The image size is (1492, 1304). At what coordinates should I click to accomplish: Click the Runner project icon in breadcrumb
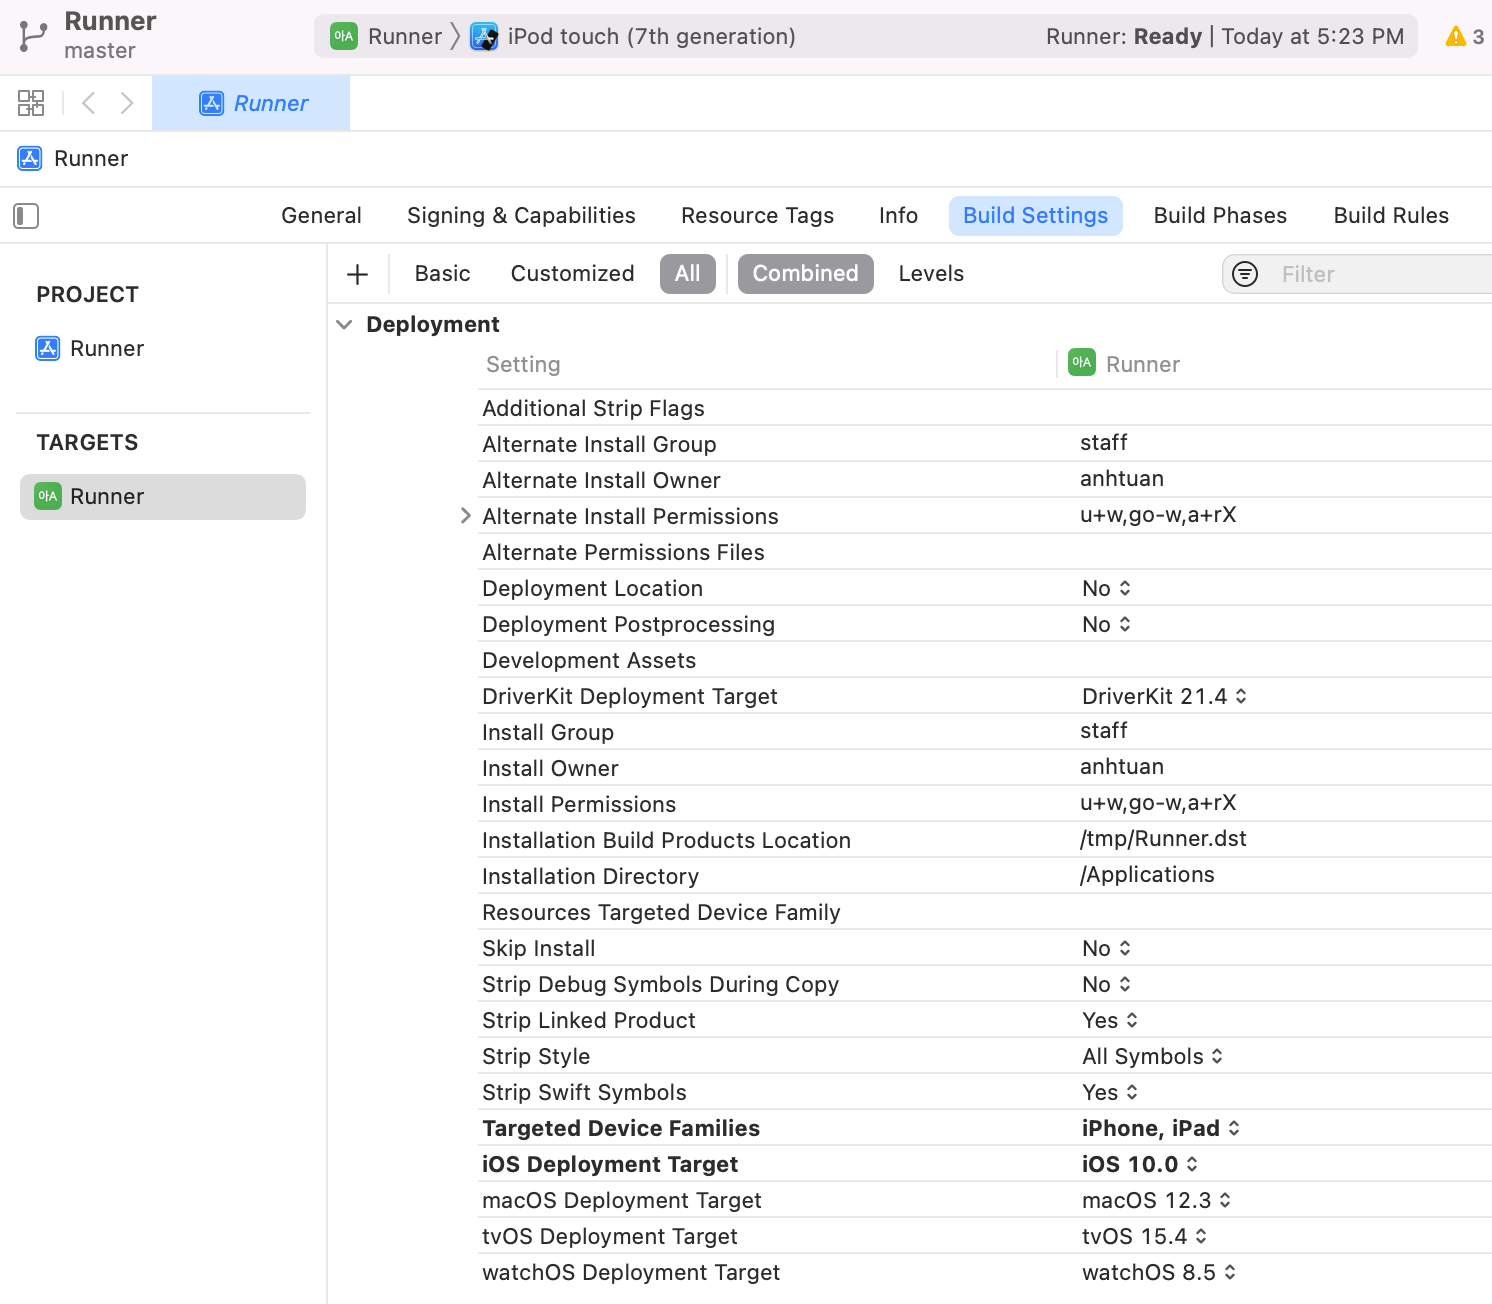(30, 158)
